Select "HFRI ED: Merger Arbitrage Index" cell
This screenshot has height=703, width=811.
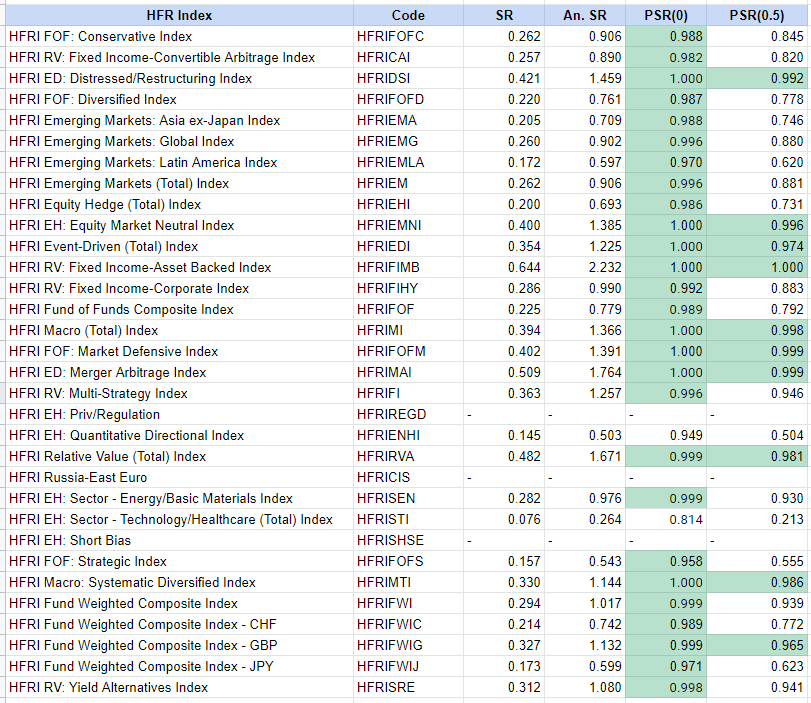[179, 372]
